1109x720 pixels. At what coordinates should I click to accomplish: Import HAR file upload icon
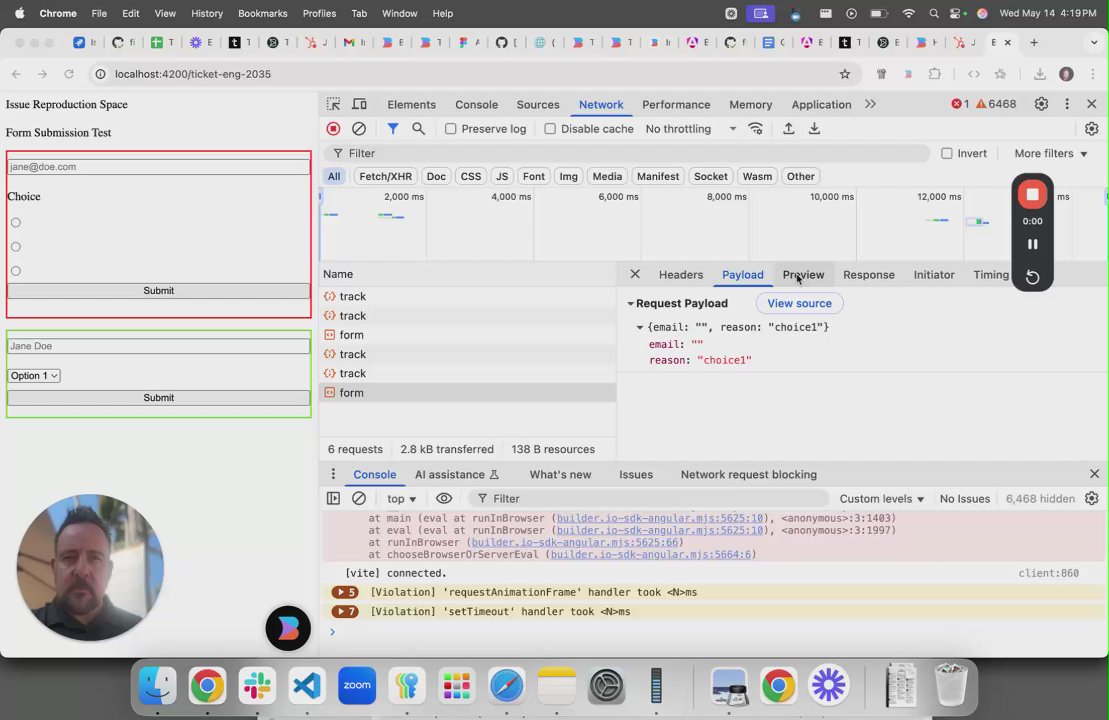[789, 129]
